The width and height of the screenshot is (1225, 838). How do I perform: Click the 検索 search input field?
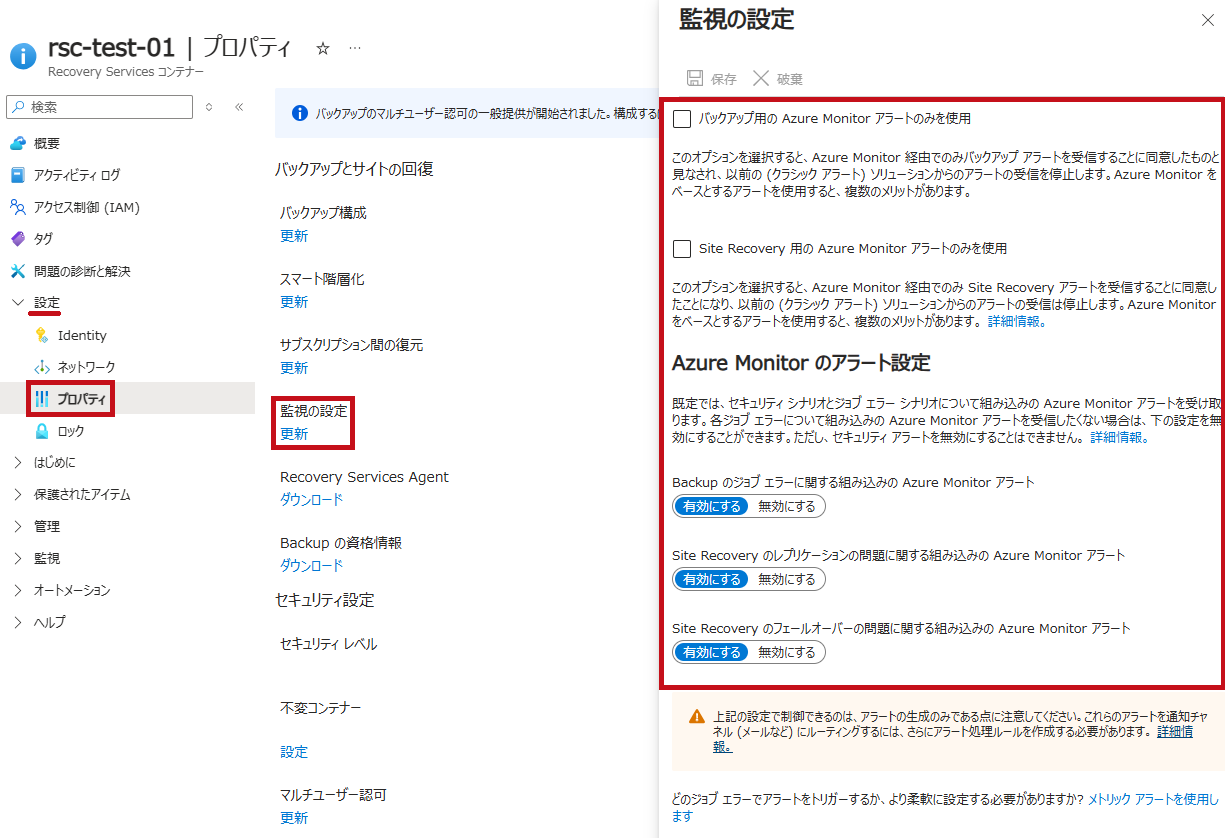[x=100, y=107]
